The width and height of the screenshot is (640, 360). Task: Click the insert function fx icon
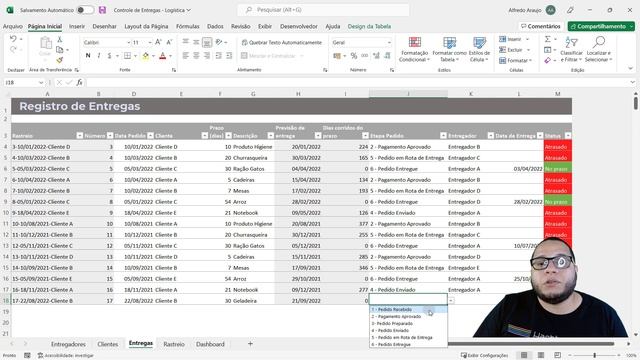[79, 82]
